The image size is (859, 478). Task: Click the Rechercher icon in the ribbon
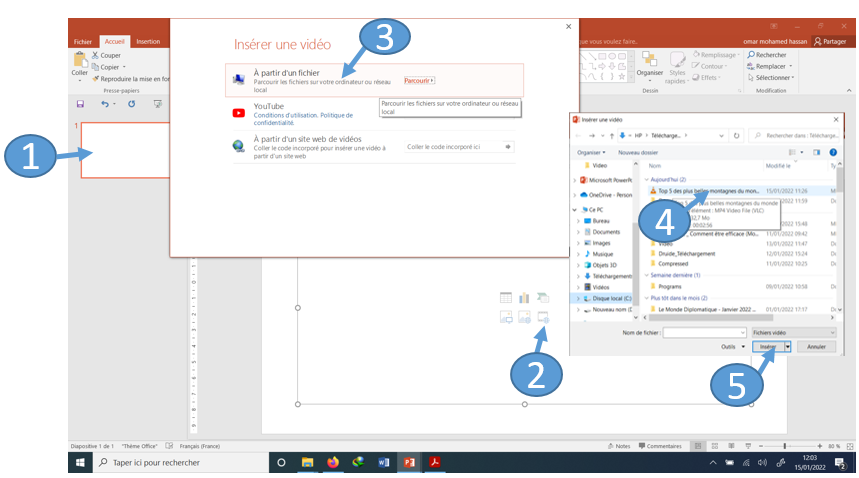[752, 55]
